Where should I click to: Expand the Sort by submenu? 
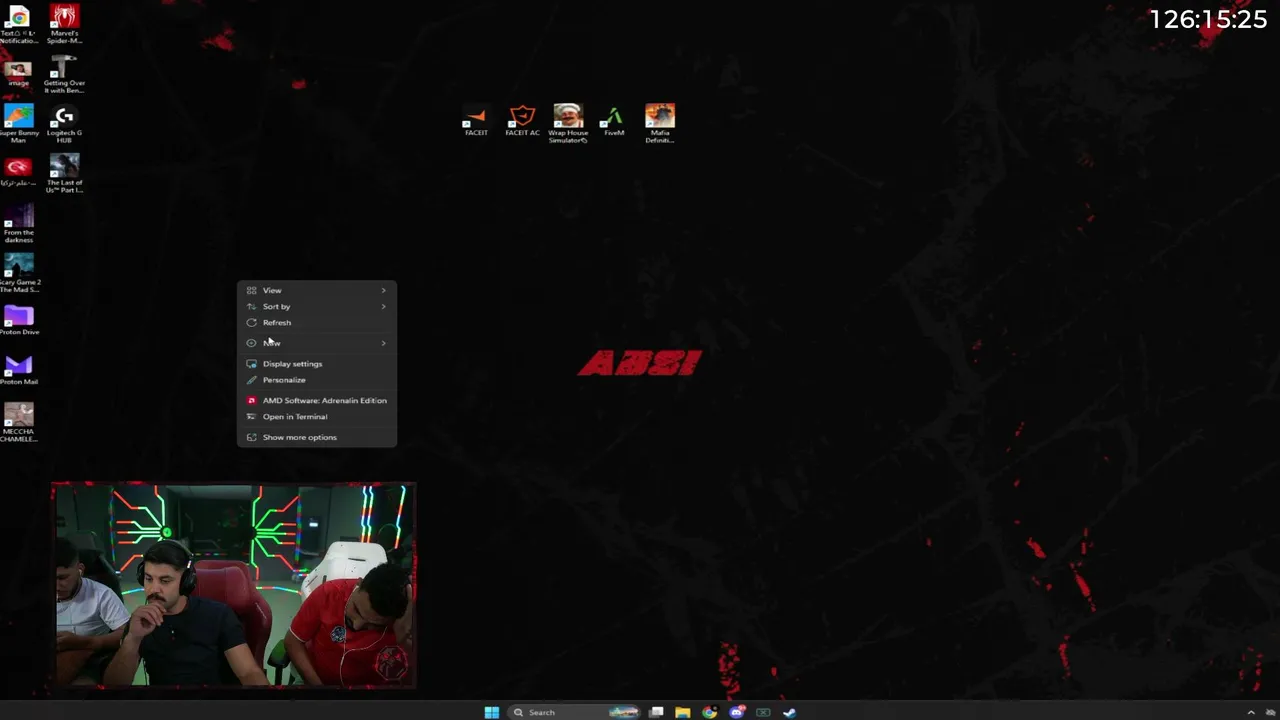[x=317, y=306]
